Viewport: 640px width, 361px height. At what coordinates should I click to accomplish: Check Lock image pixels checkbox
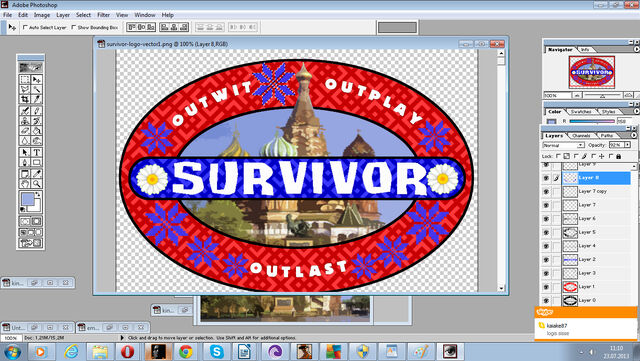click(576, 156)
